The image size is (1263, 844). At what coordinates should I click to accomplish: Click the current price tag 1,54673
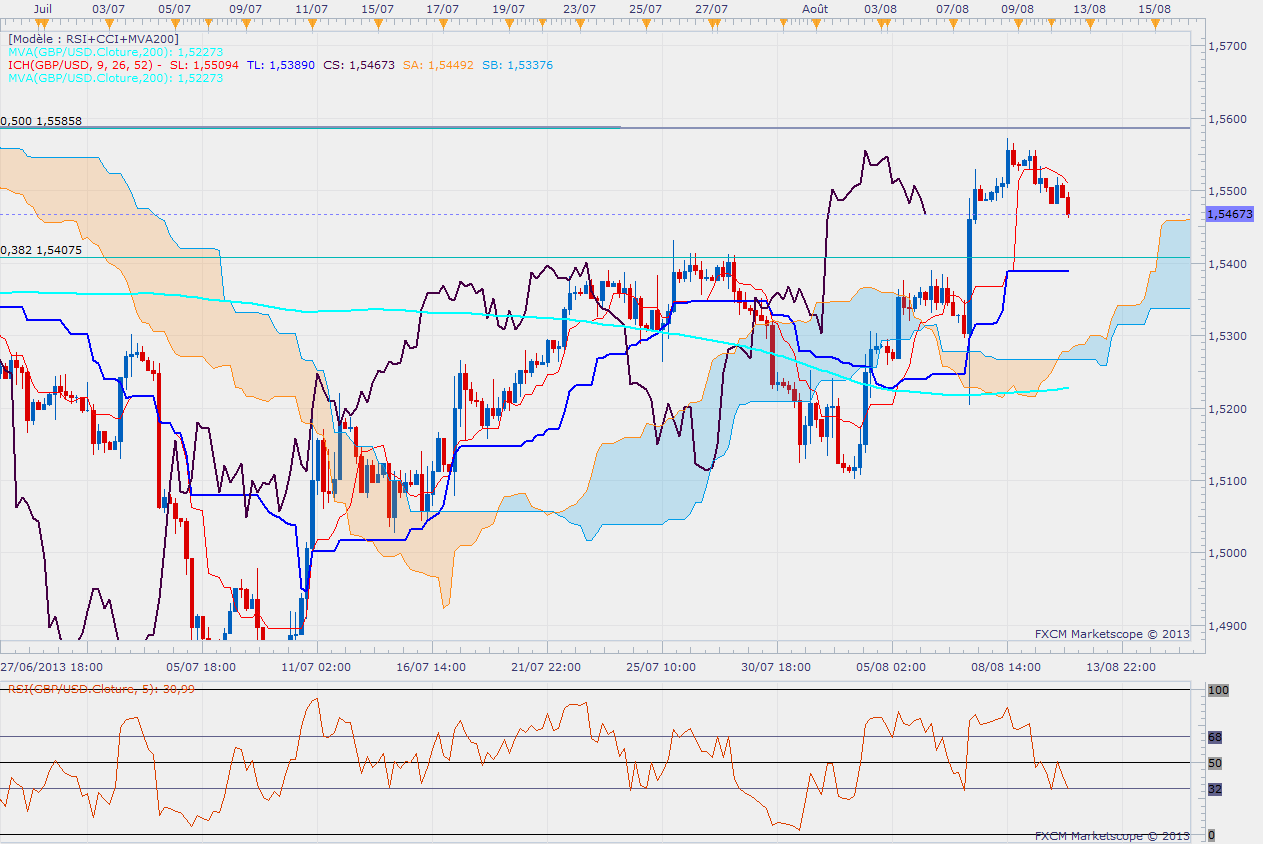pos(1229,214)
